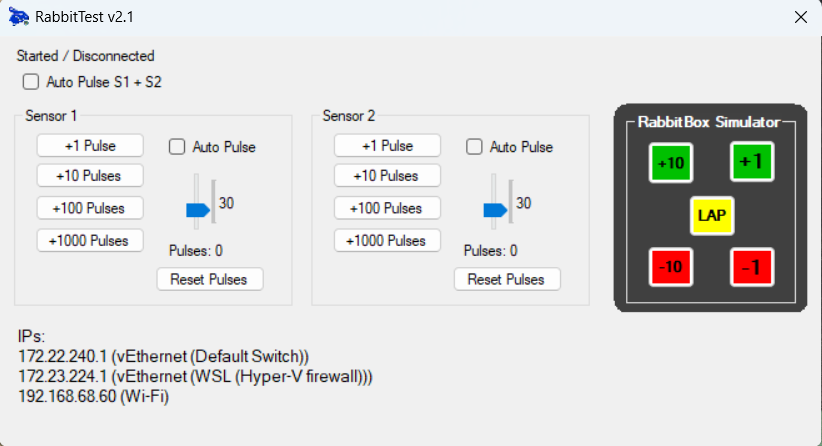Send +10 Pulses on Sensor 1
Screen dimensions: 822x446
pos(90,176)
